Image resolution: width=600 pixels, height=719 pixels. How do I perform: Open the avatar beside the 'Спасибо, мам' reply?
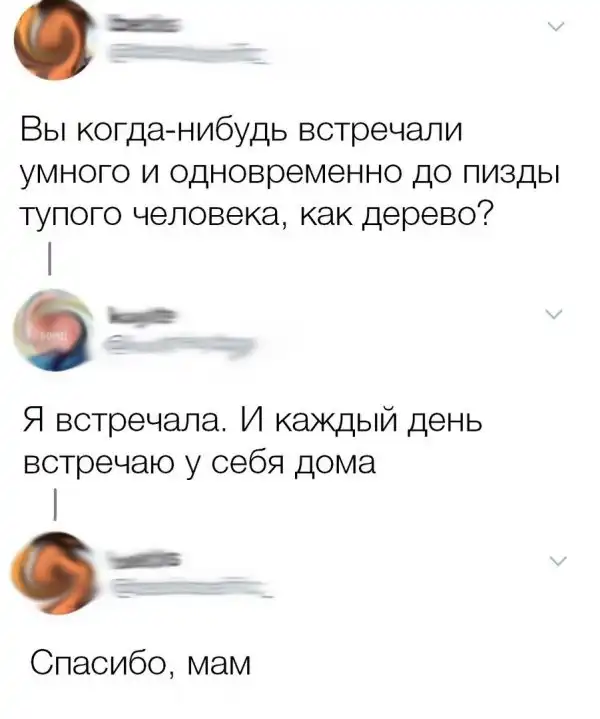tap(55, 573)
